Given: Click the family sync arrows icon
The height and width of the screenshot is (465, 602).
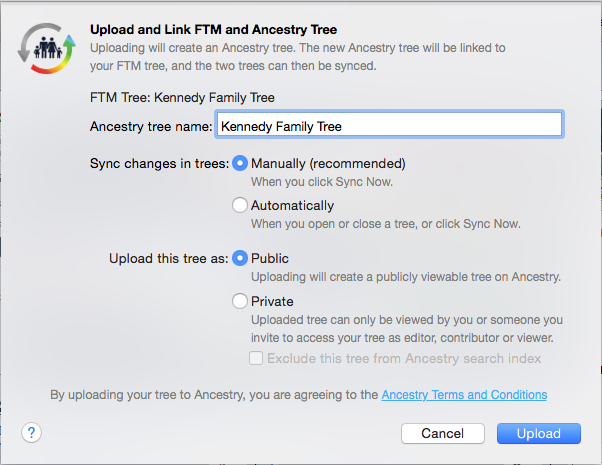Looking at the screenshot, I should click(46, 48).
